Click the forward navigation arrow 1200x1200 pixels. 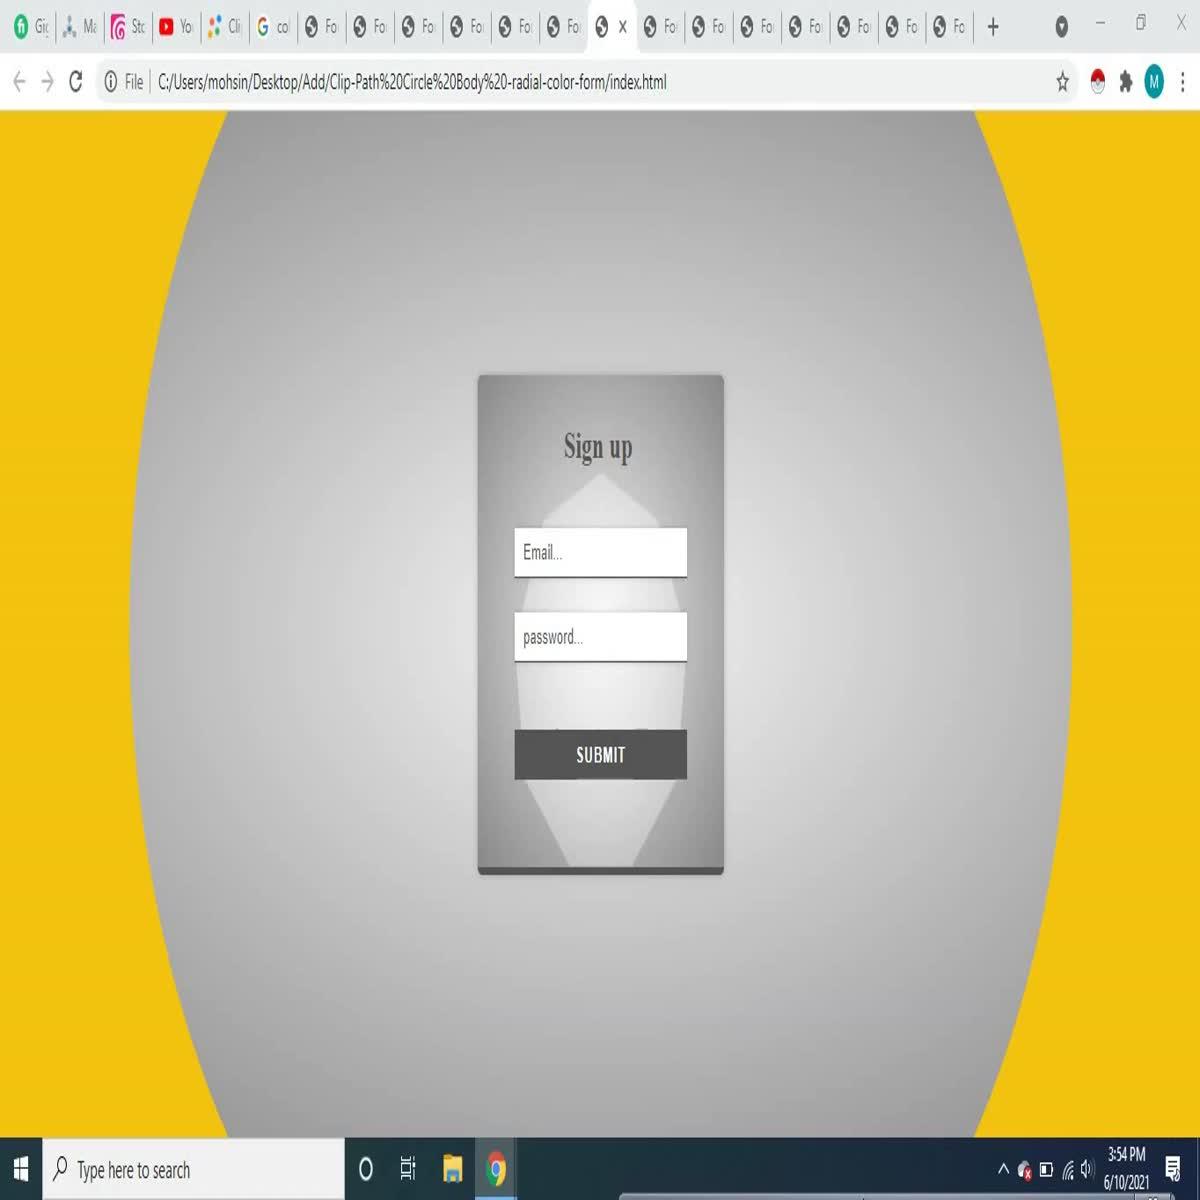(47, 82)
